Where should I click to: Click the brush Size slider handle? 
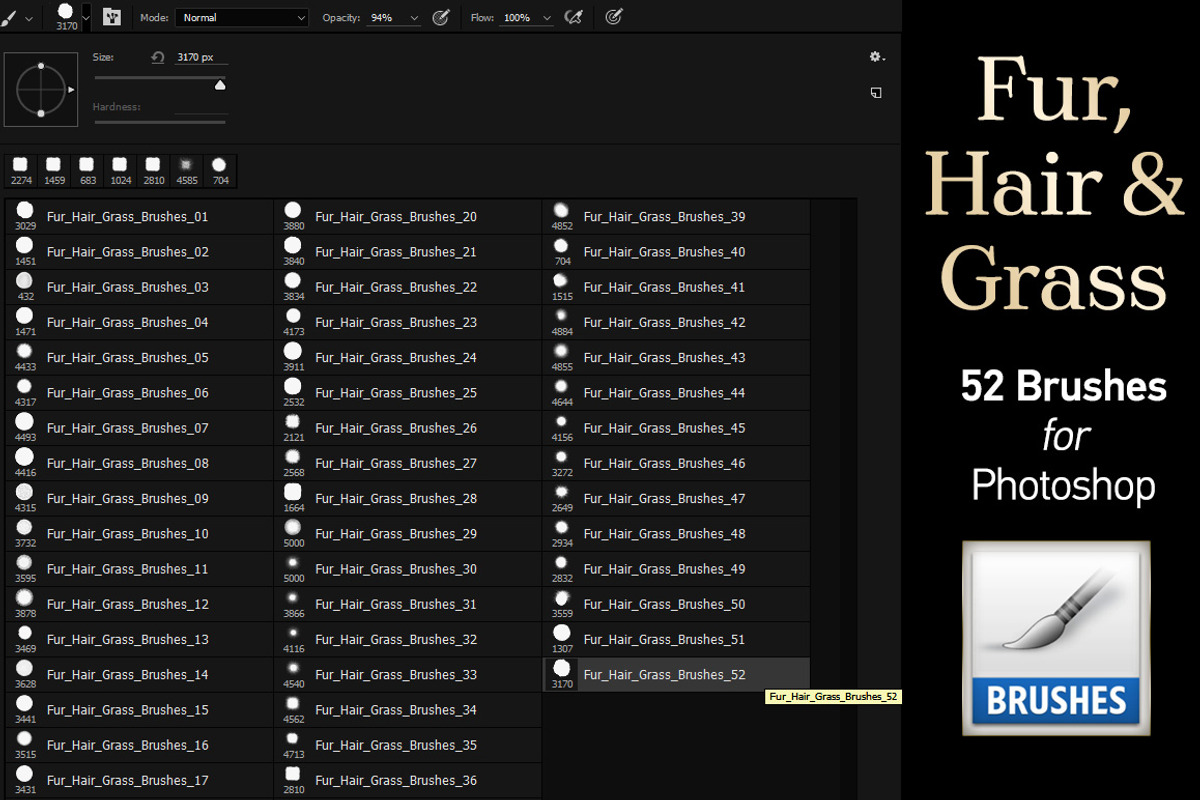point(220,86)
